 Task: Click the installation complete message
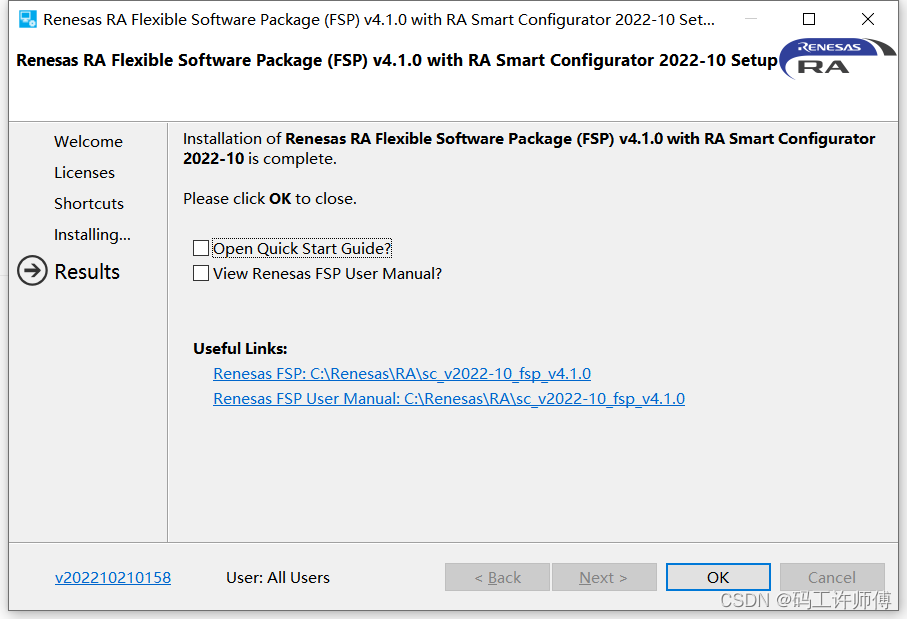529,148
